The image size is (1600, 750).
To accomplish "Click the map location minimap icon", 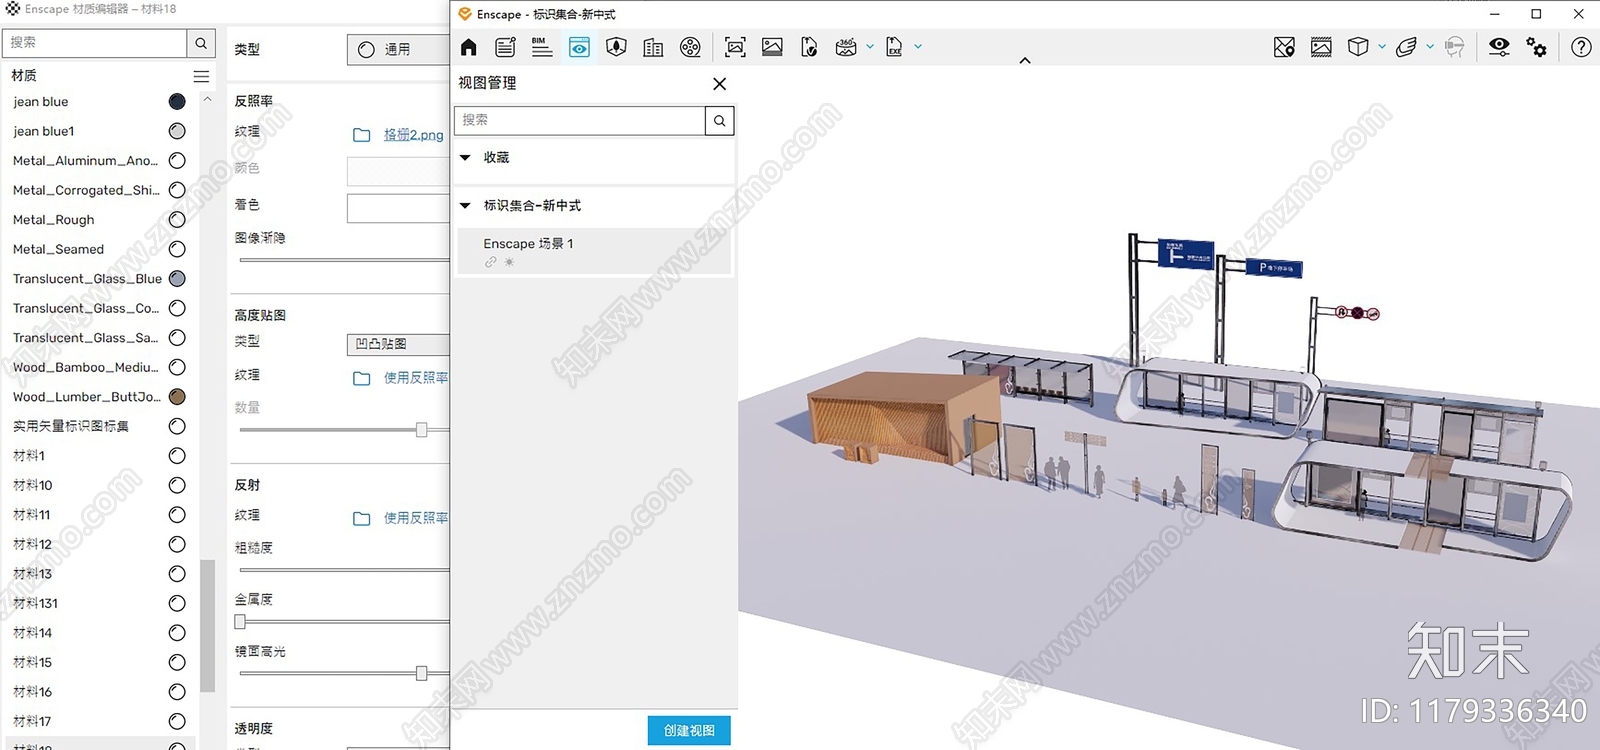I will (x=1284, y=47).
